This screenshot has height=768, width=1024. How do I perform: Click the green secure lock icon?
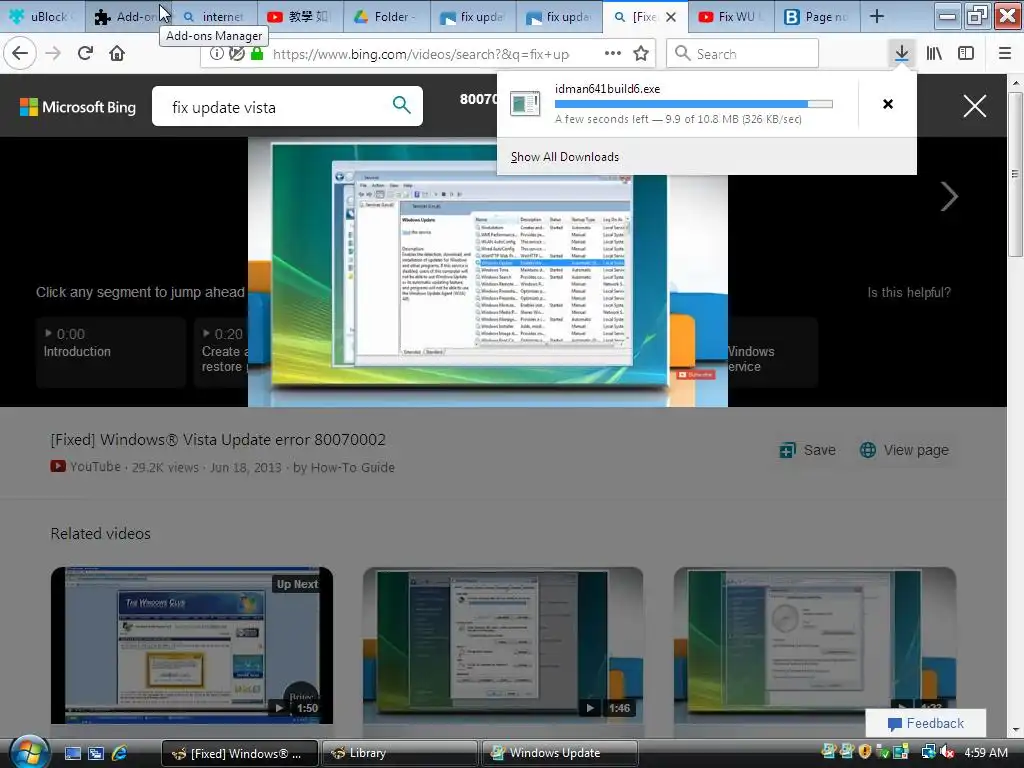(257, 54)
